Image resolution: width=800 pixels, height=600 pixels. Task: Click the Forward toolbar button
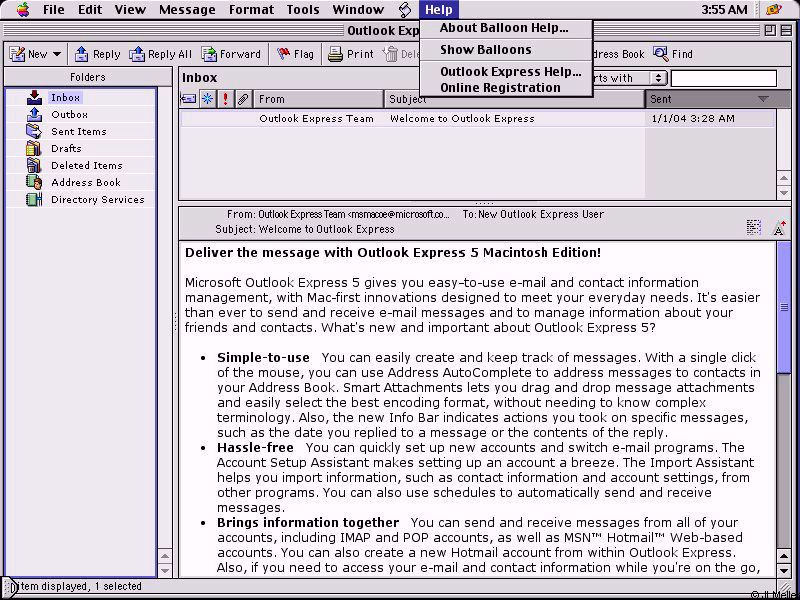coord(231,54)
